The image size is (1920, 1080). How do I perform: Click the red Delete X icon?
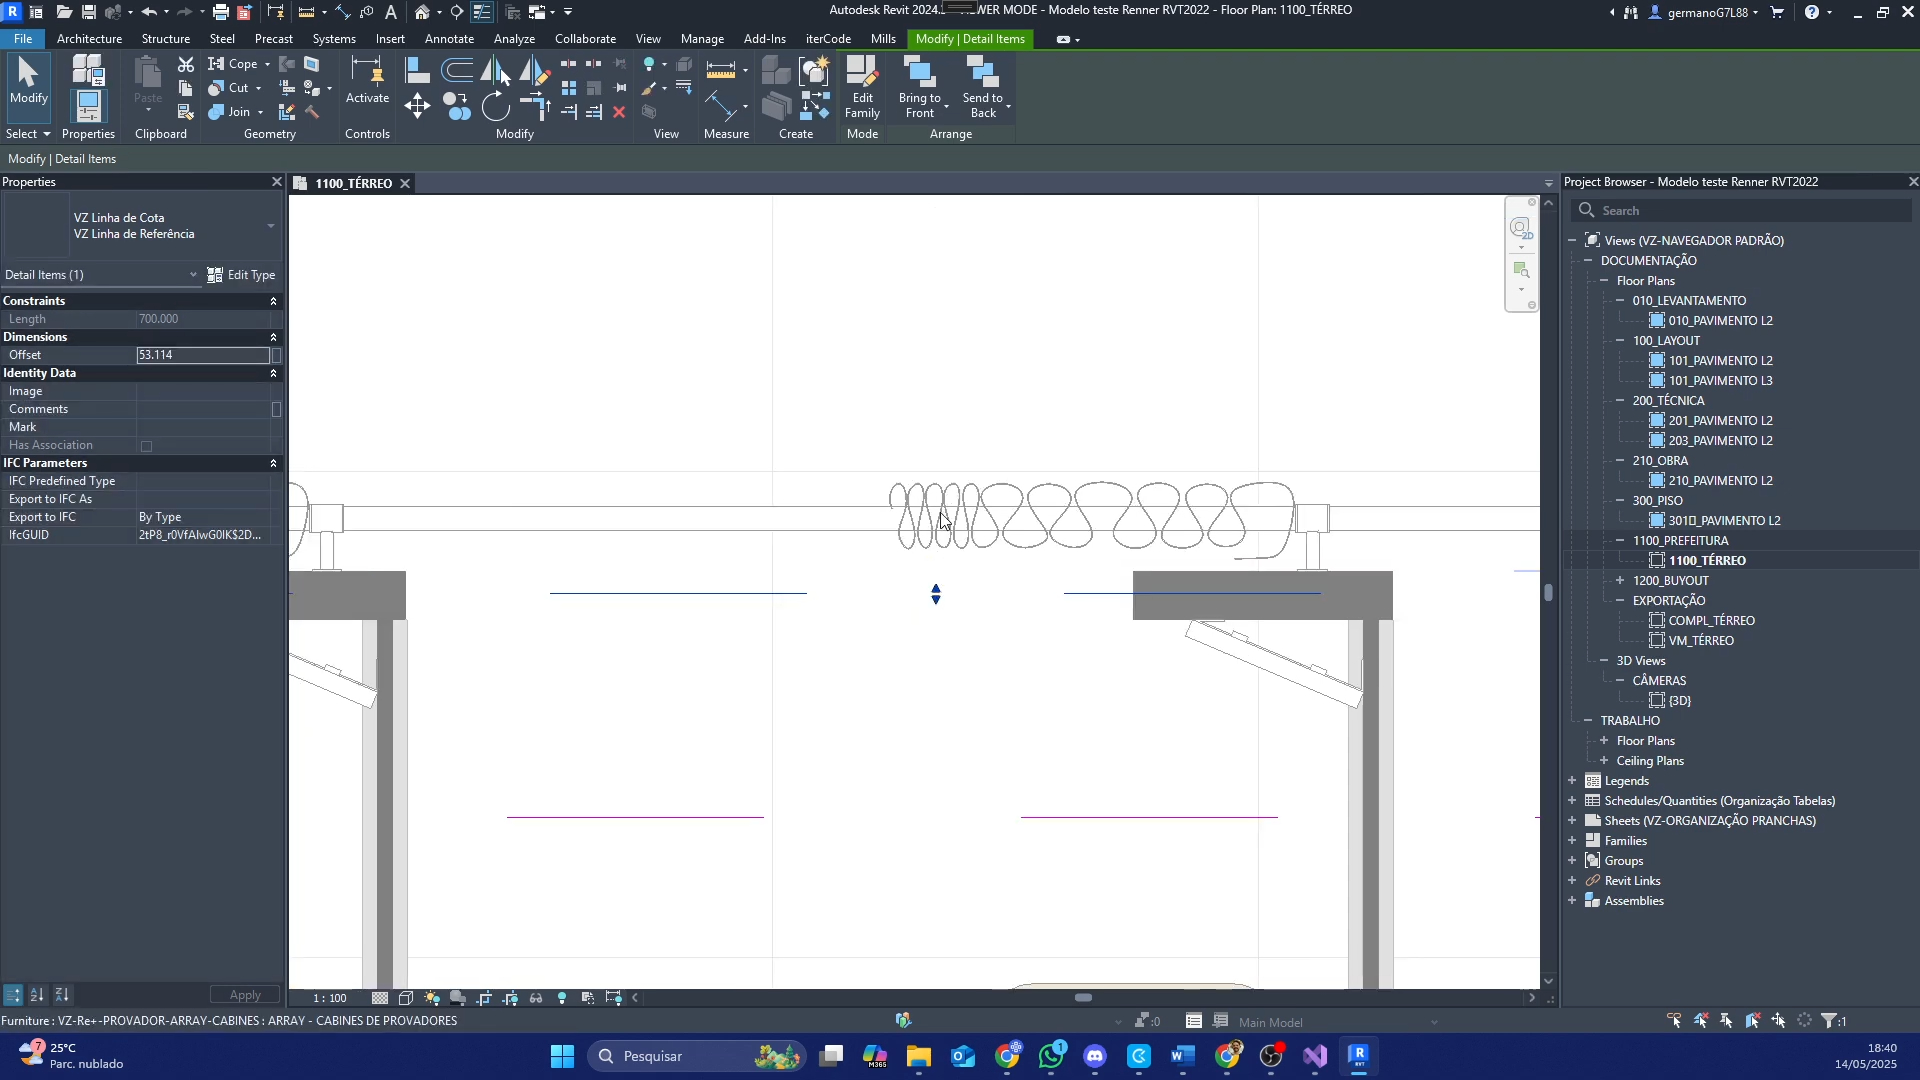619,112
